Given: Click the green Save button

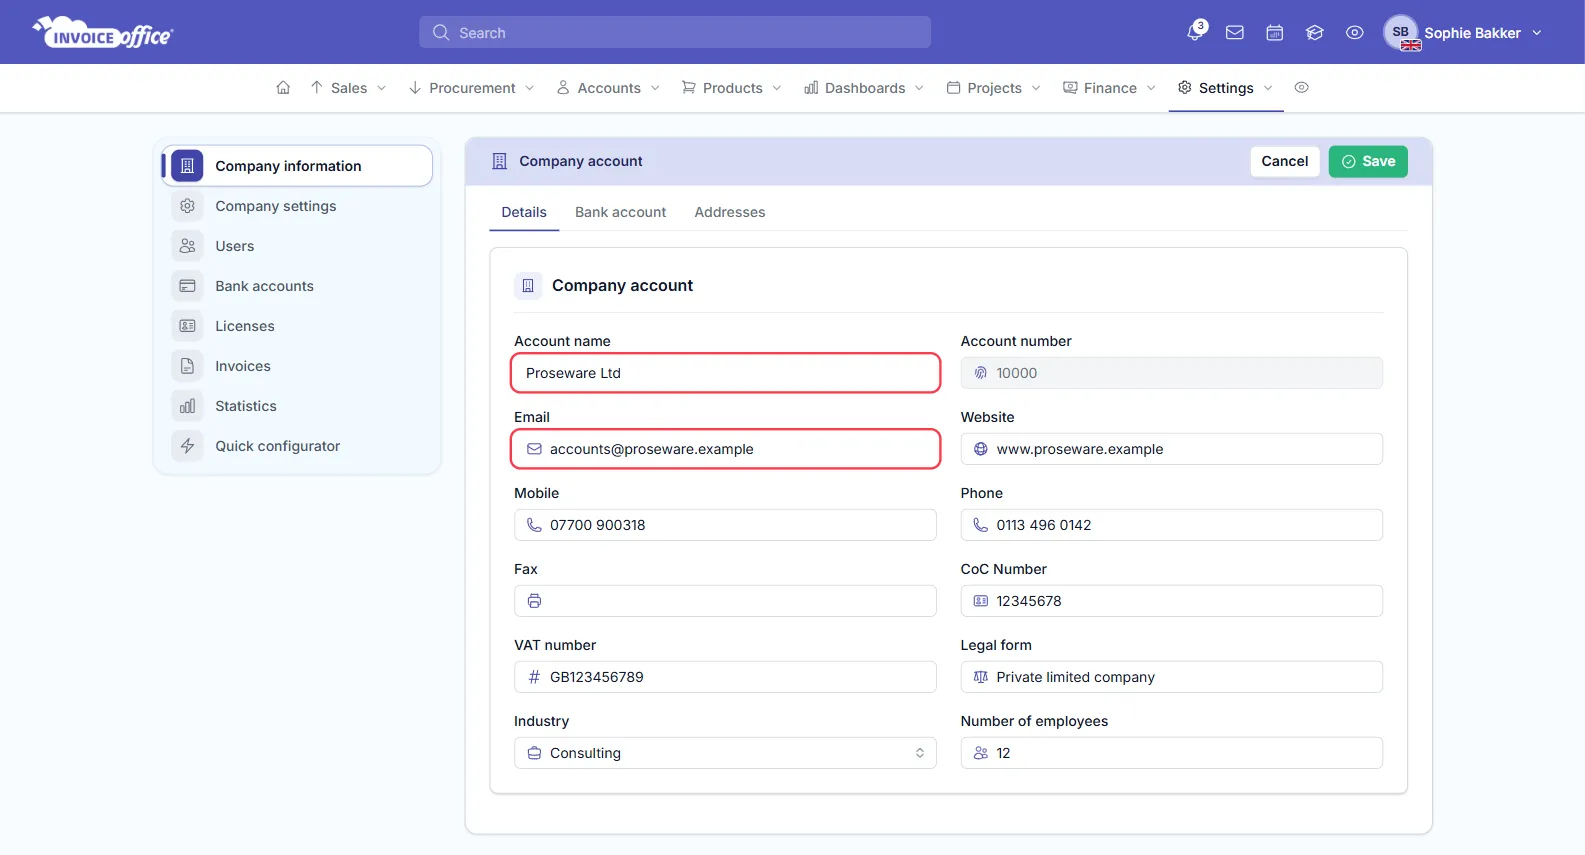Looking at the screenshot, I should pyautogui.click(x=1368, y=161).
